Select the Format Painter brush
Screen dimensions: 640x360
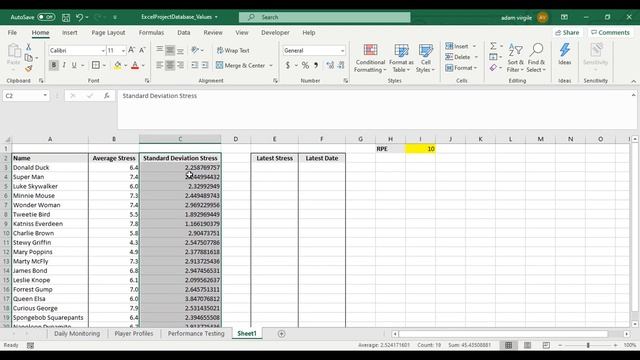(x=29, y=69)
